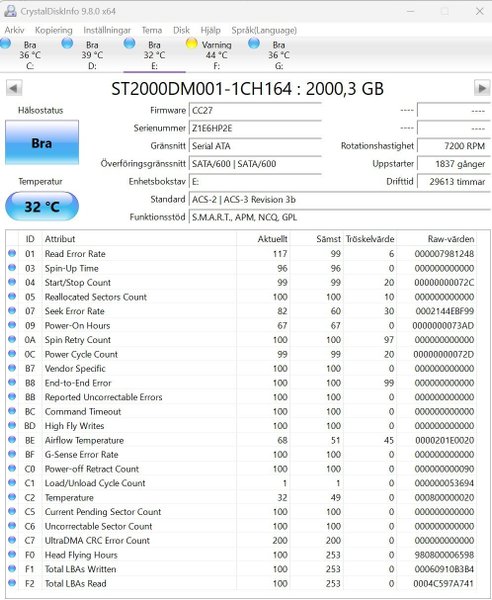Click the Raw-värden column header
This screenshot has height=600, width=492.
451,239
